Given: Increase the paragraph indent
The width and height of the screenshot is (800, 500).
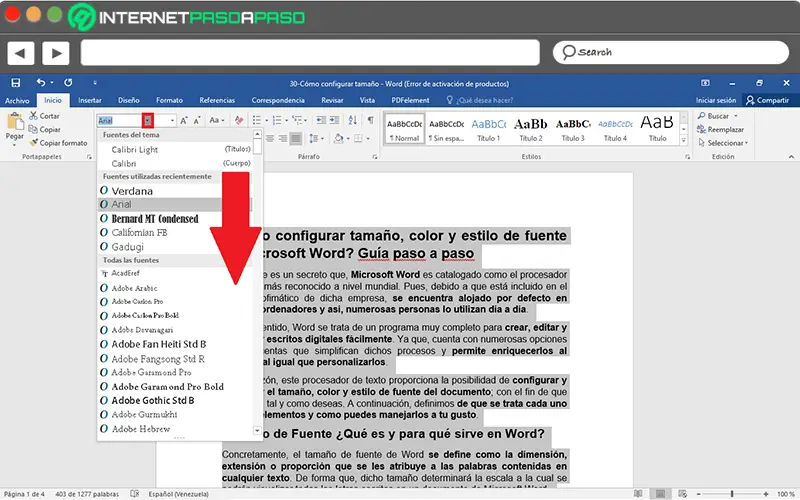Looking at the screenshot, I should click(x=334, y=120).
